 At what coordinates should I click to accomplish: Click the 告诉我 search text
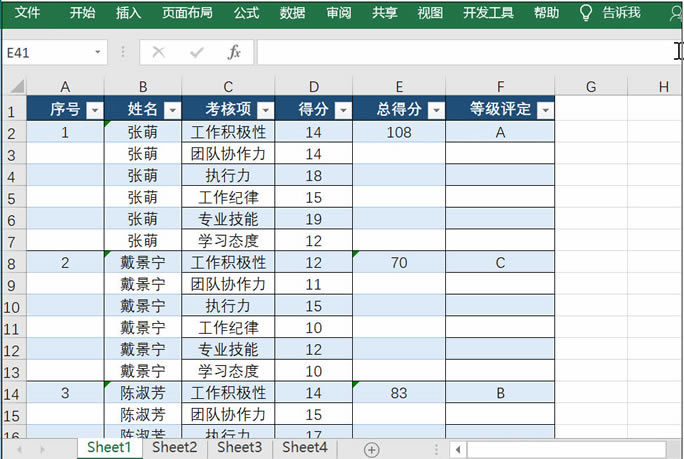click(621, 13)
